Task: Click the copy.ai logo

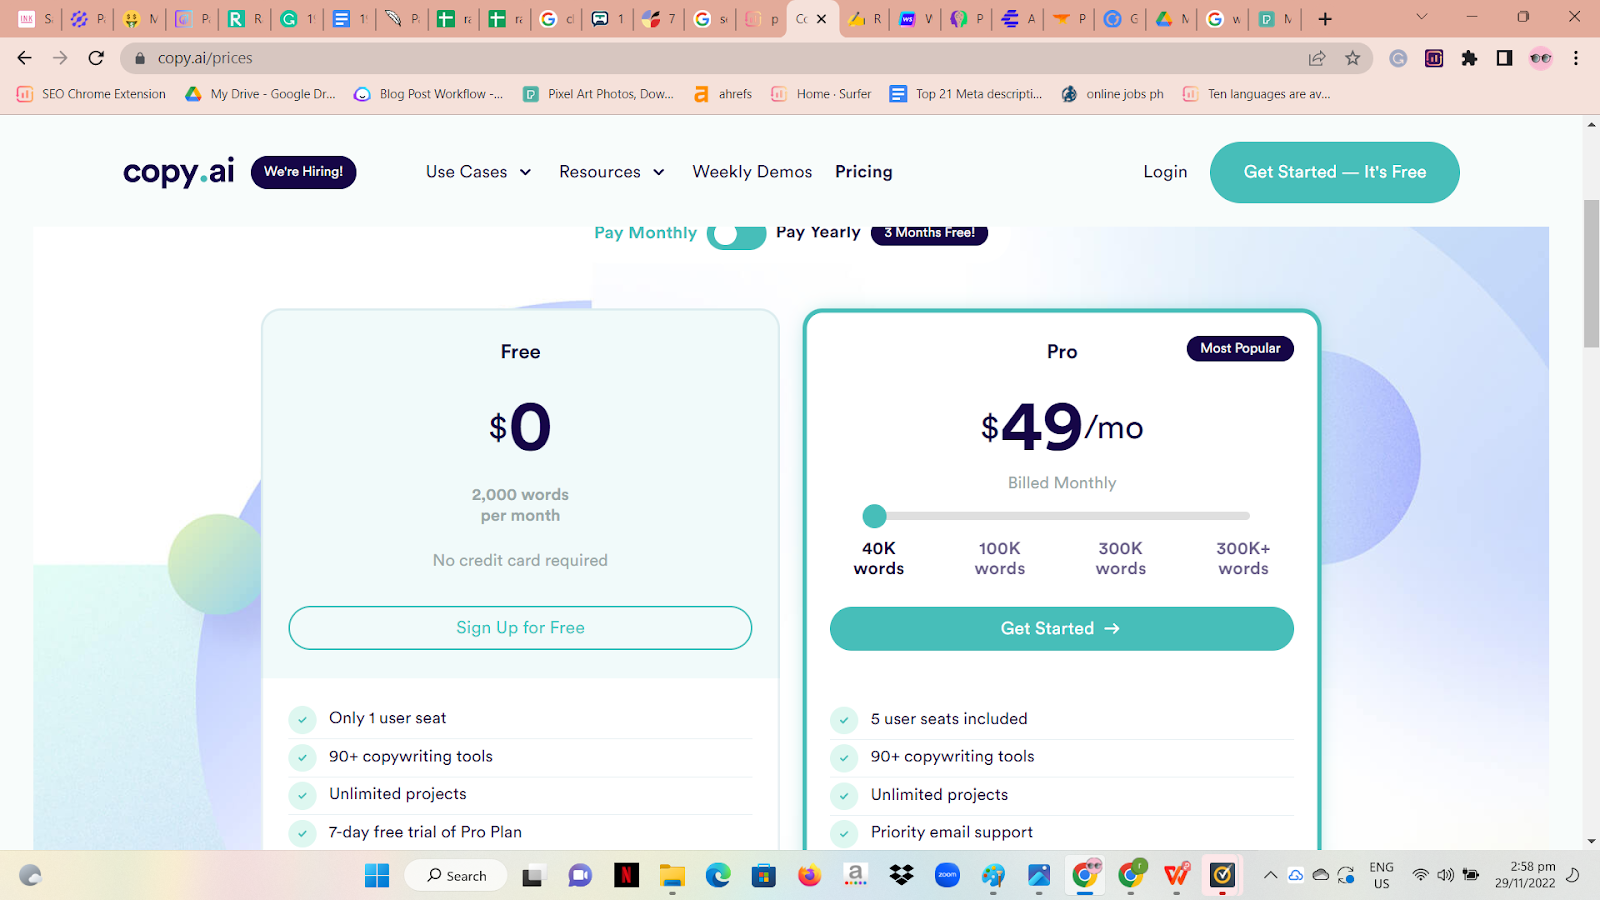Action: tap(179, 172)
